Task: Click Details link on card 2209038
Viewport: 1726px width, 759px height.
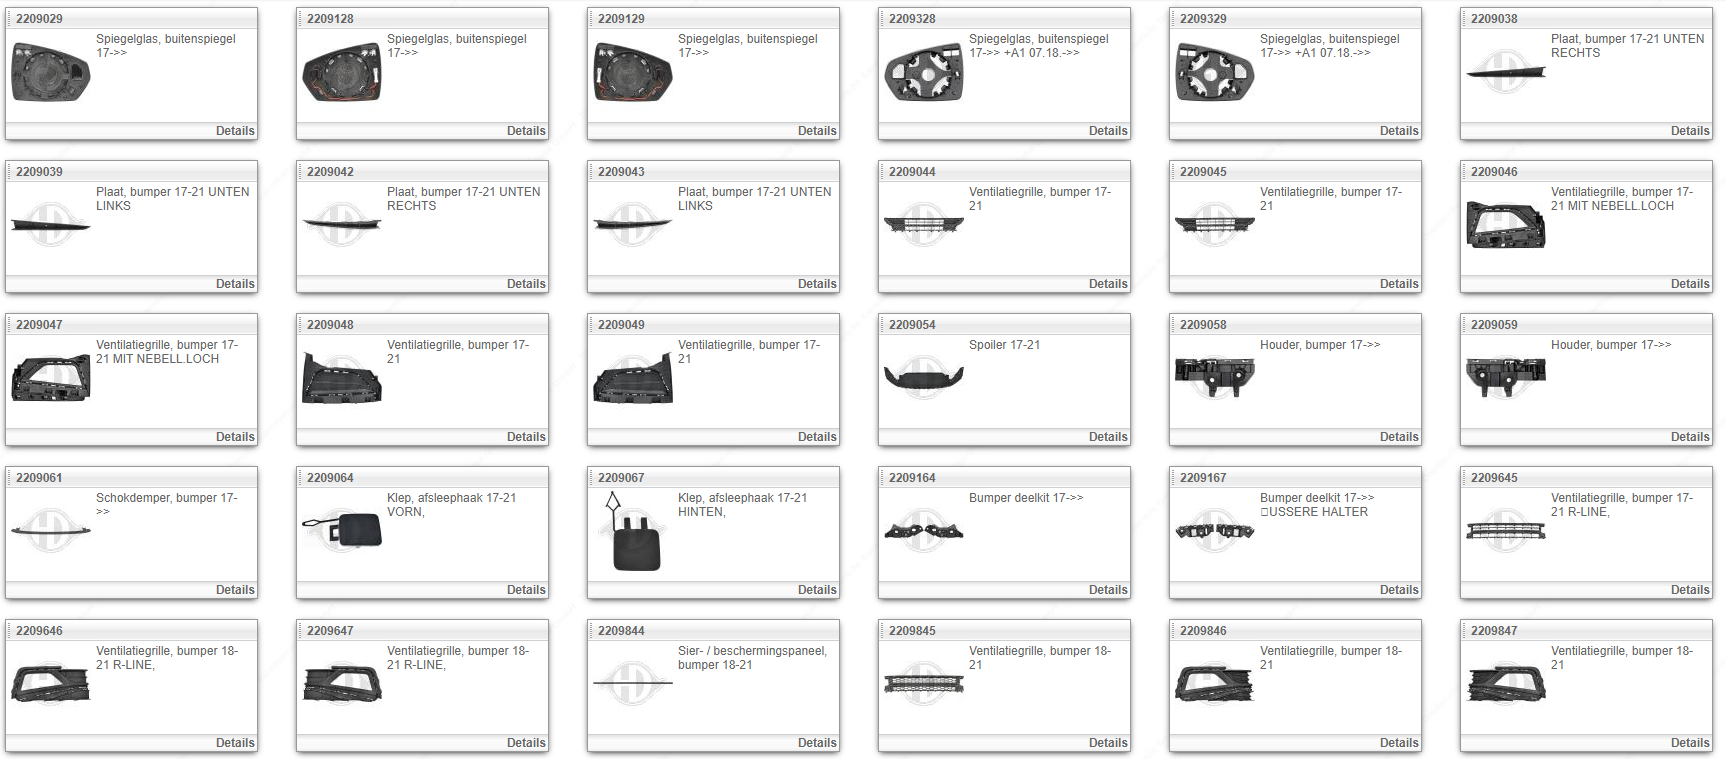Action: click(1689, 131)
